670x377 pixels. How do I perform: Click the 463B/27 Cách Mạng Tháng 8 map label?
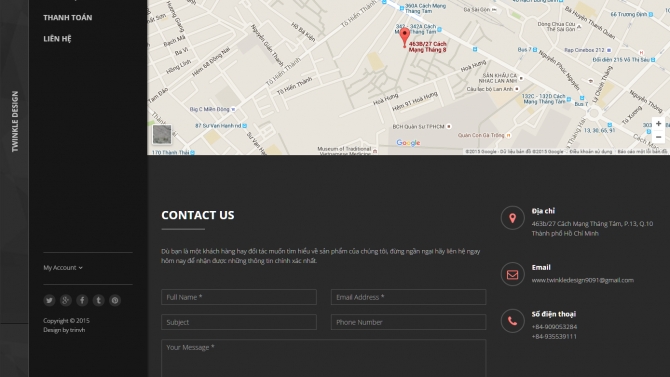coord(427,47)
